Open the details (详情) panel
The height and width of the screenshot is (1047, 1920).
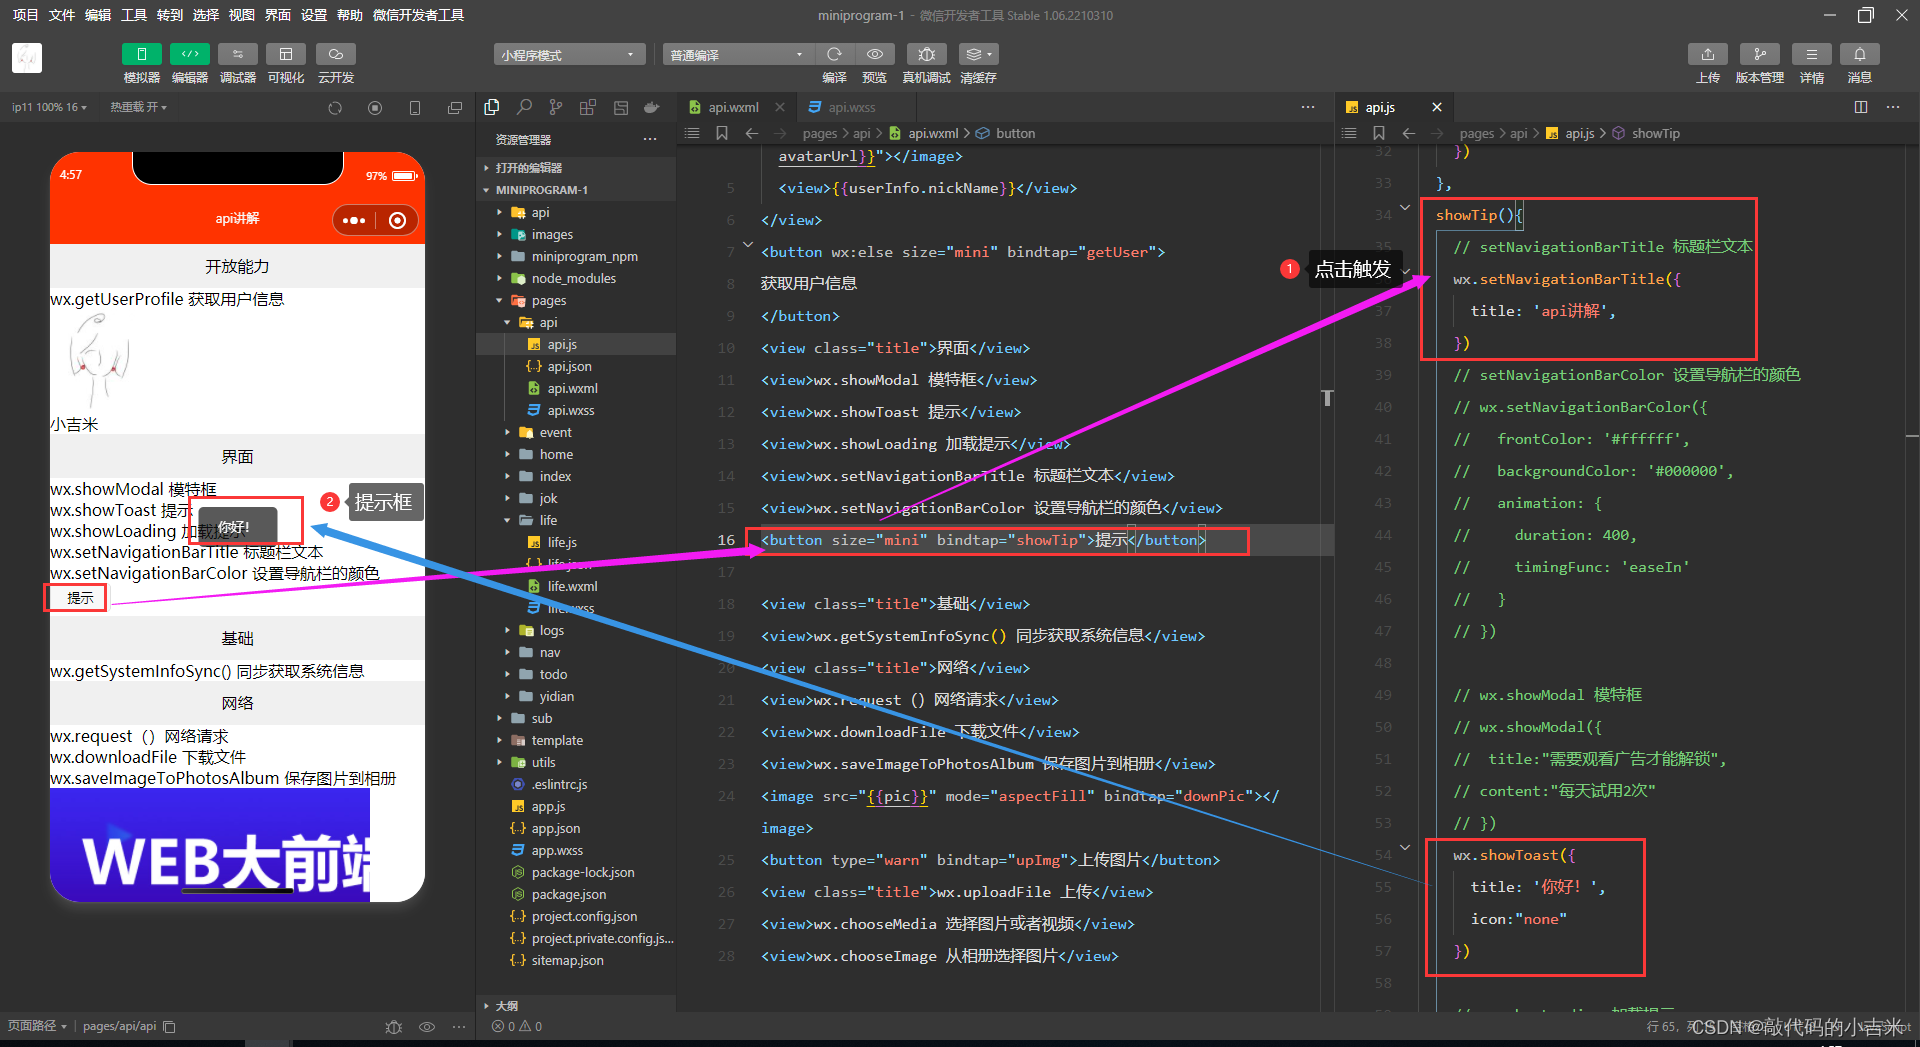1812,54
